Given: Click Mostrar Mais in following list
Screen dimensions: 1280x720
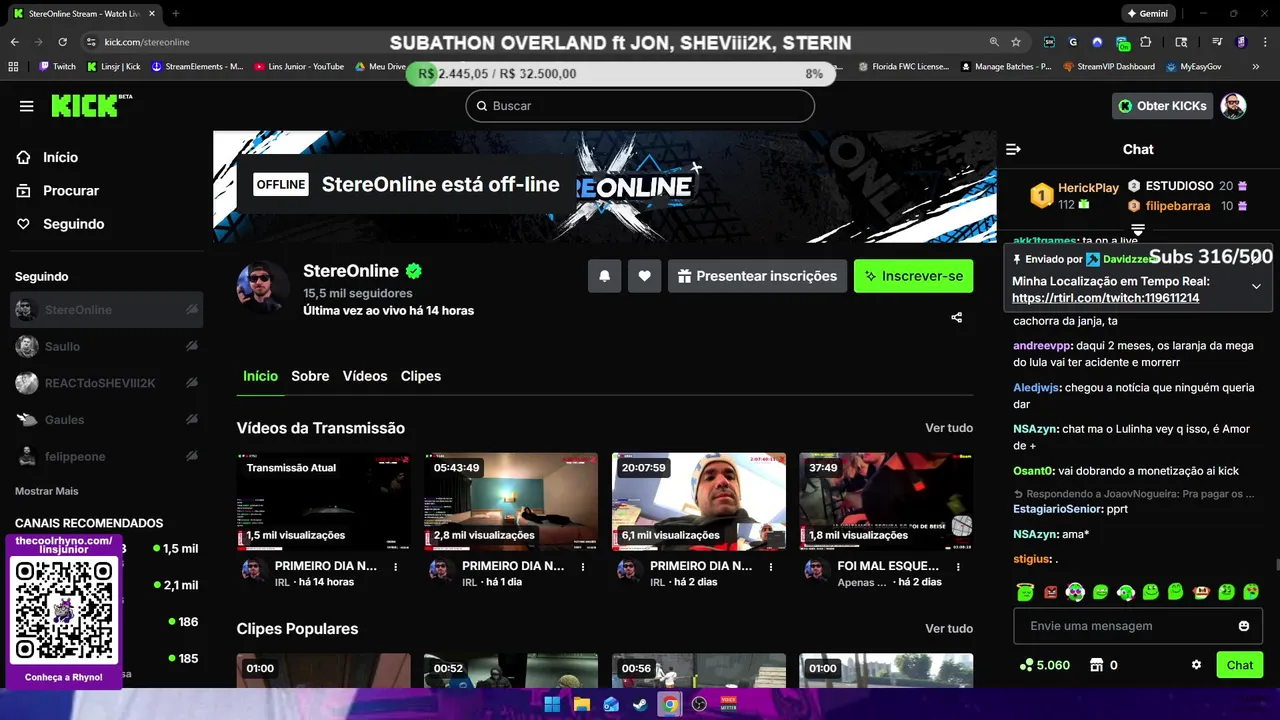Looking at the screenshot, I should point(46,491).
